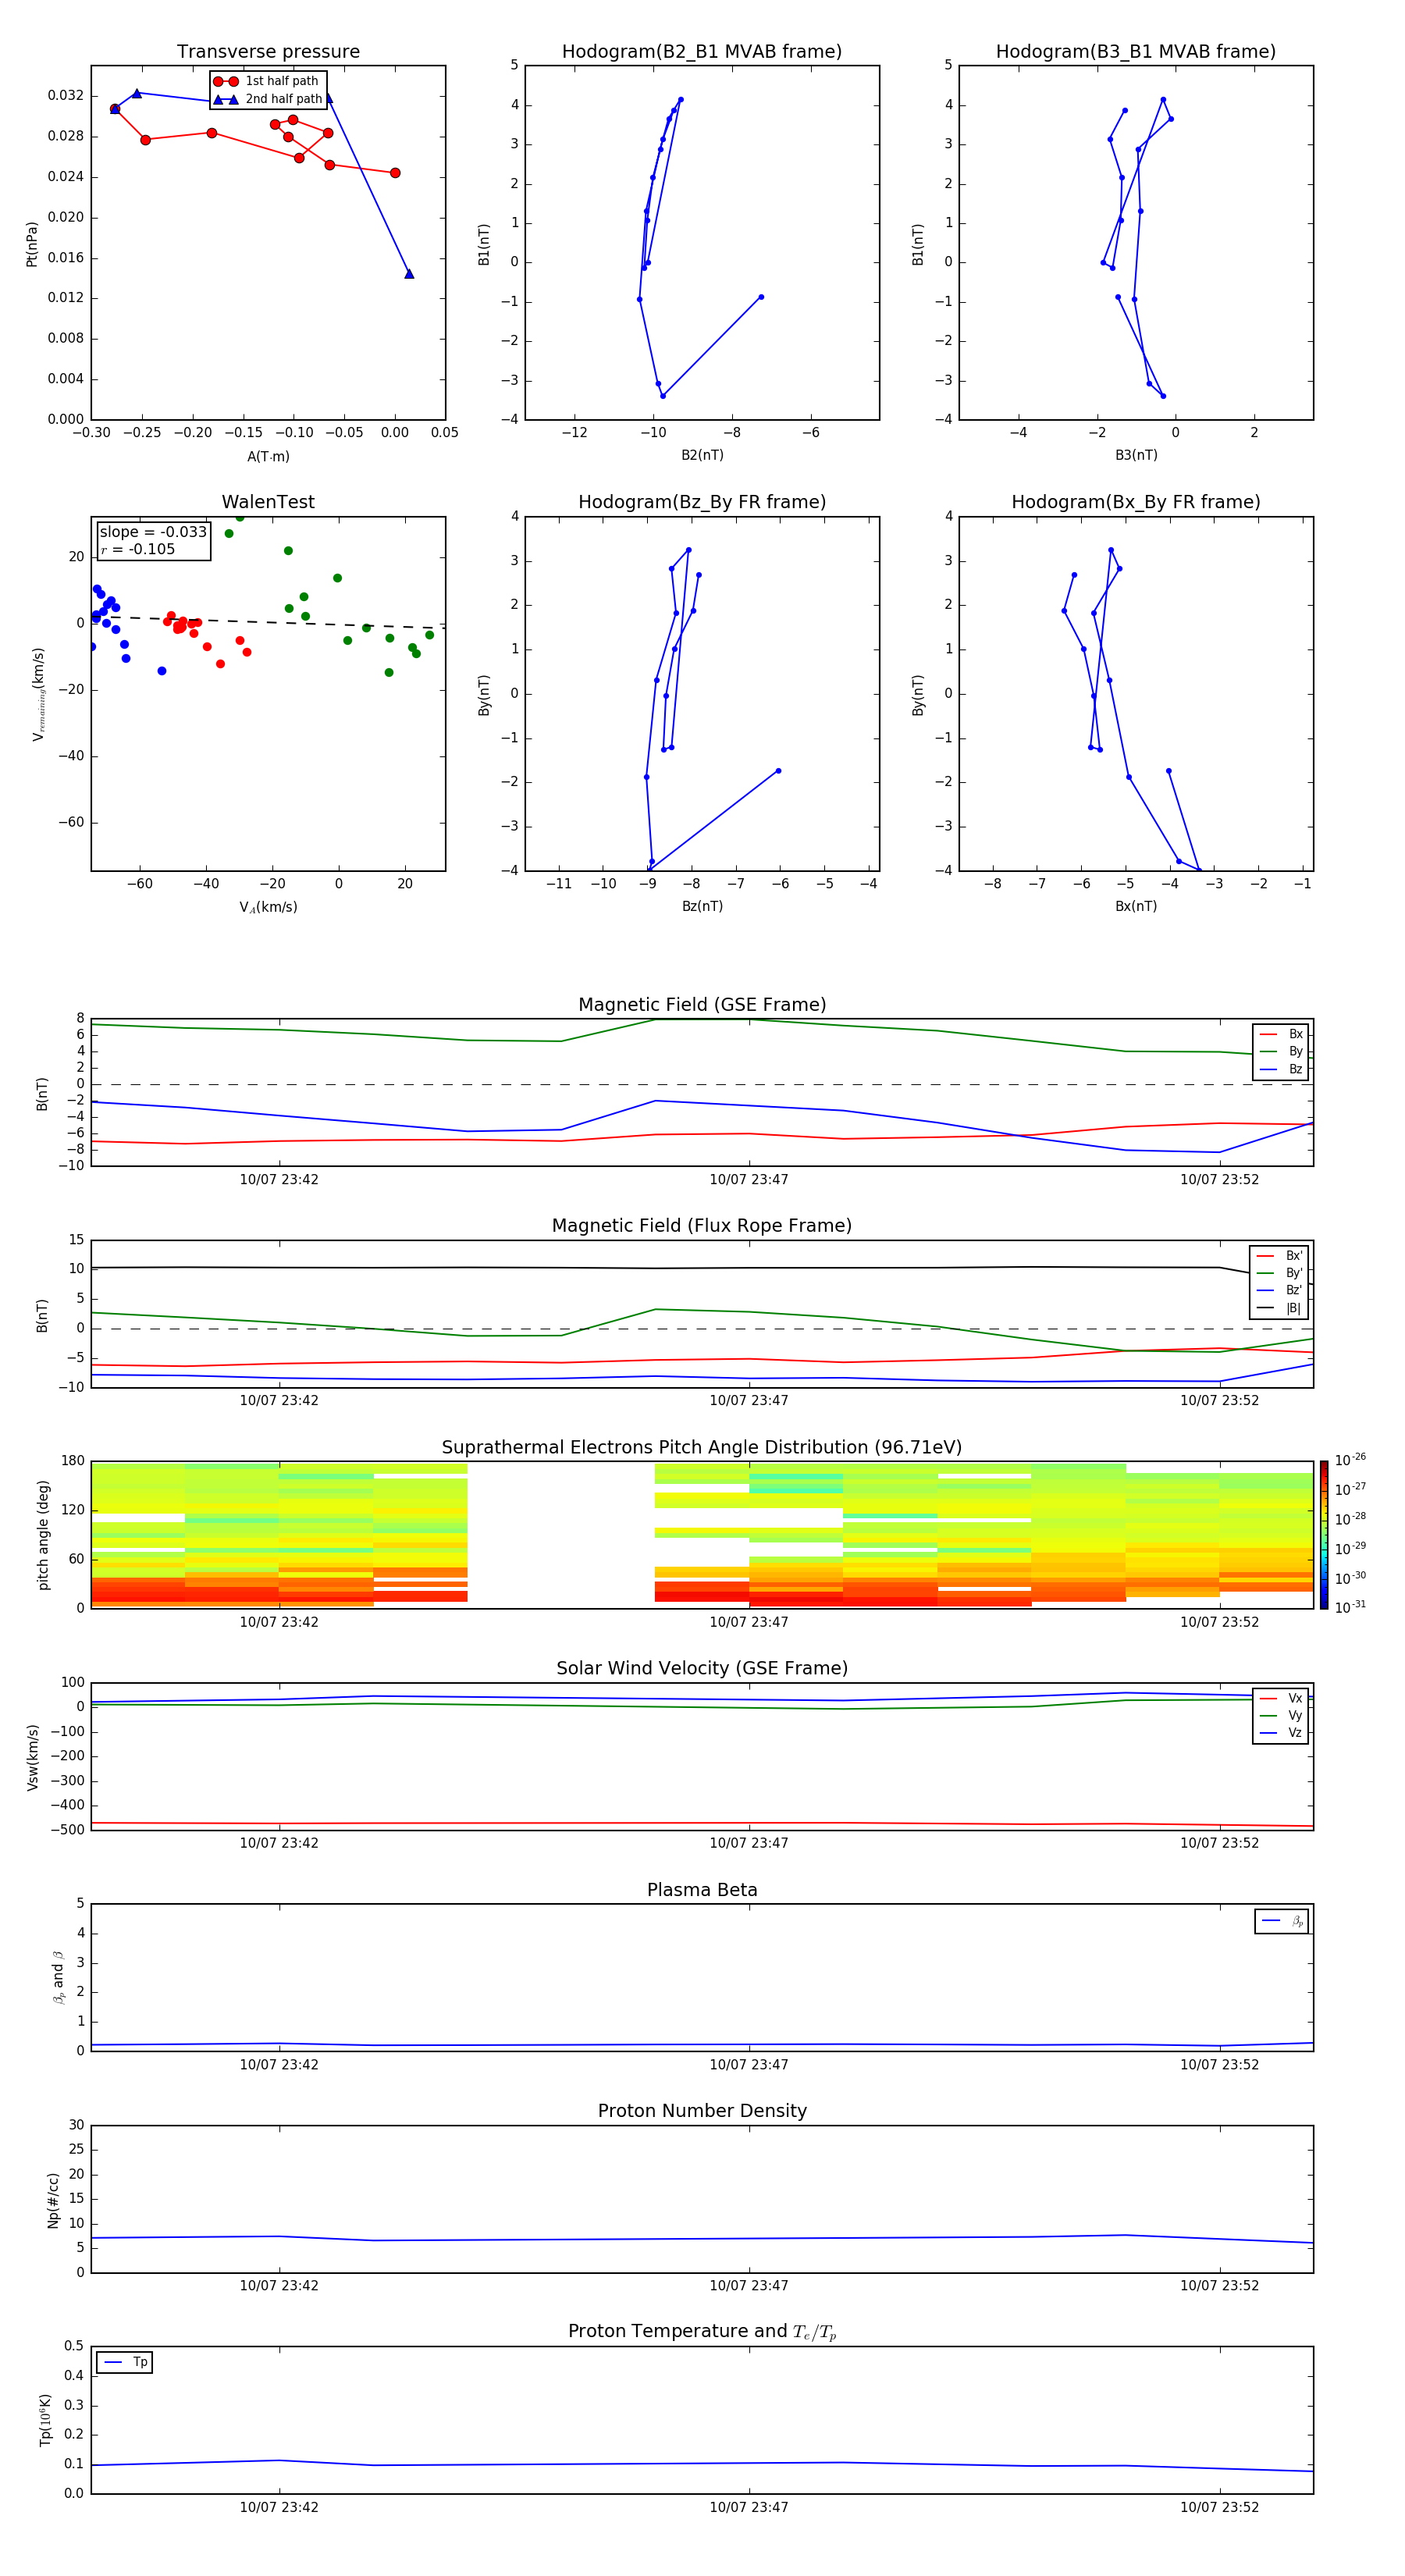Click 'Magnetic Field (GSE Frame)' title
Screen dimensions: 1405x2576
click(702, 1005)
